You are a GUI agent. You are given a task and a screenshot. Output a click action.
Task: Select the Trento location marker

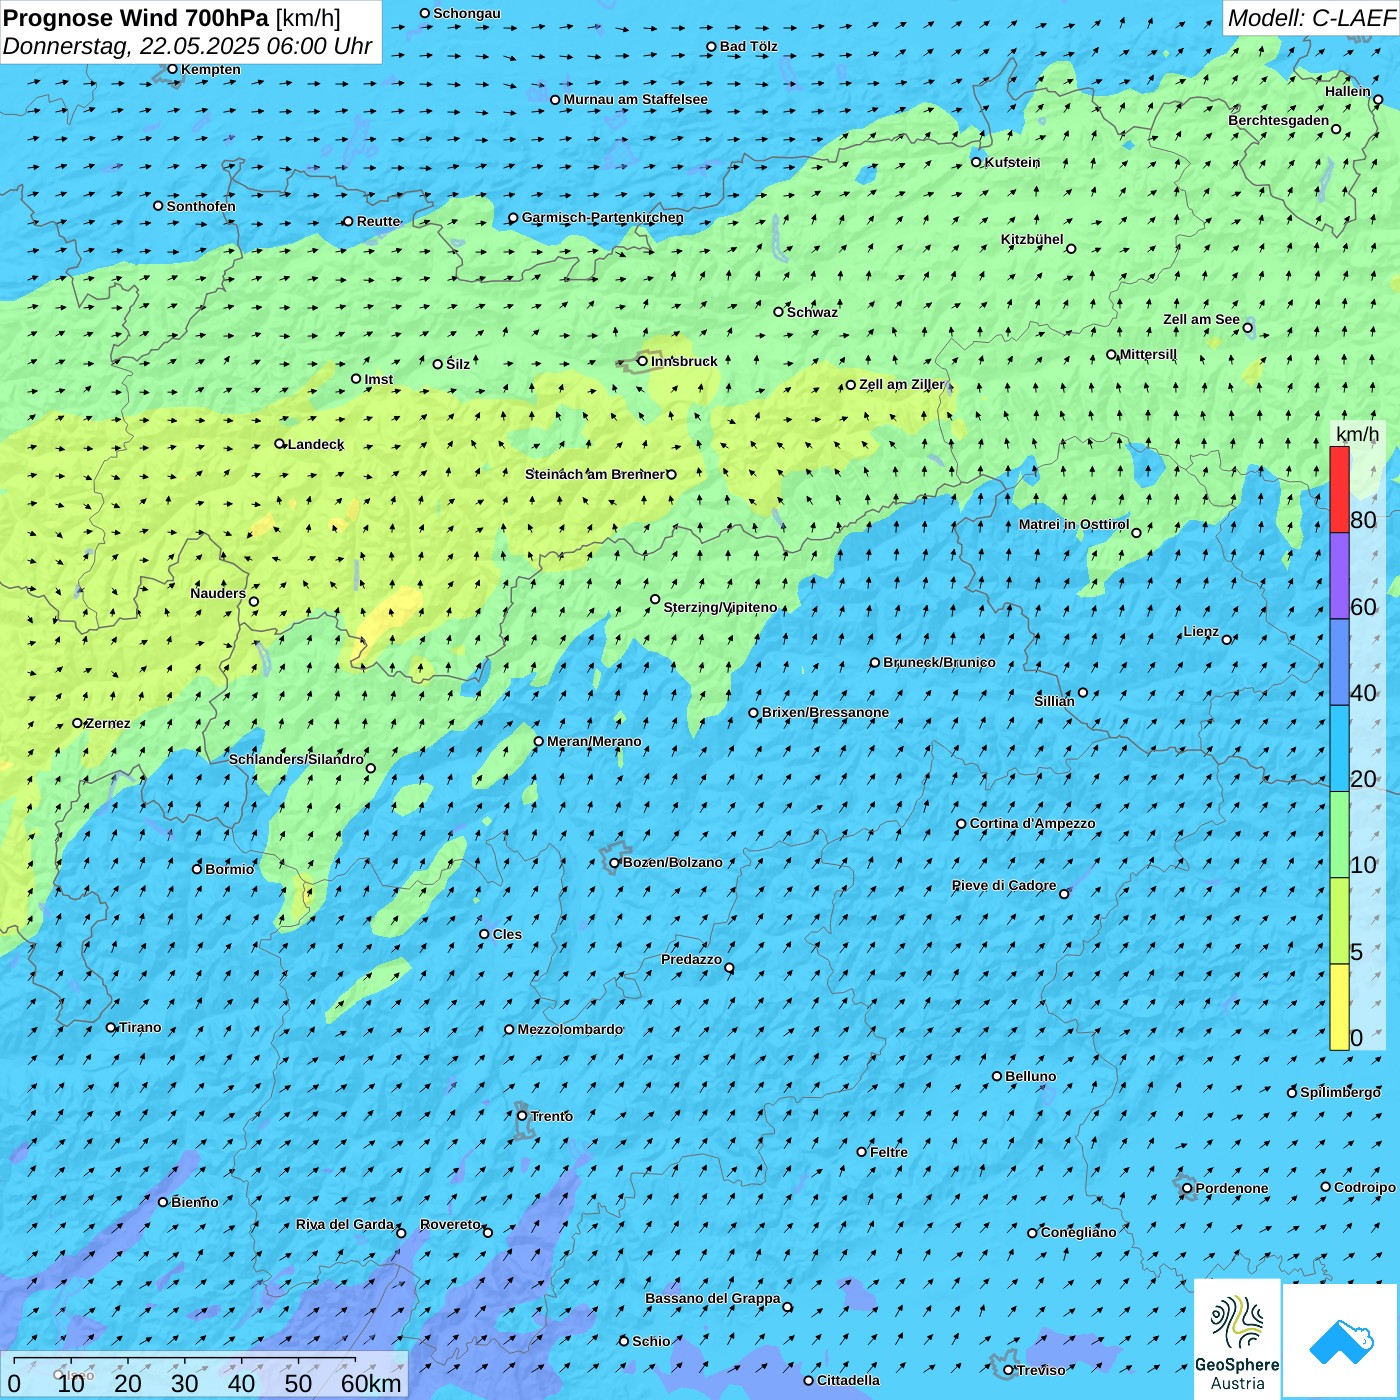[x=522, y=1116]
